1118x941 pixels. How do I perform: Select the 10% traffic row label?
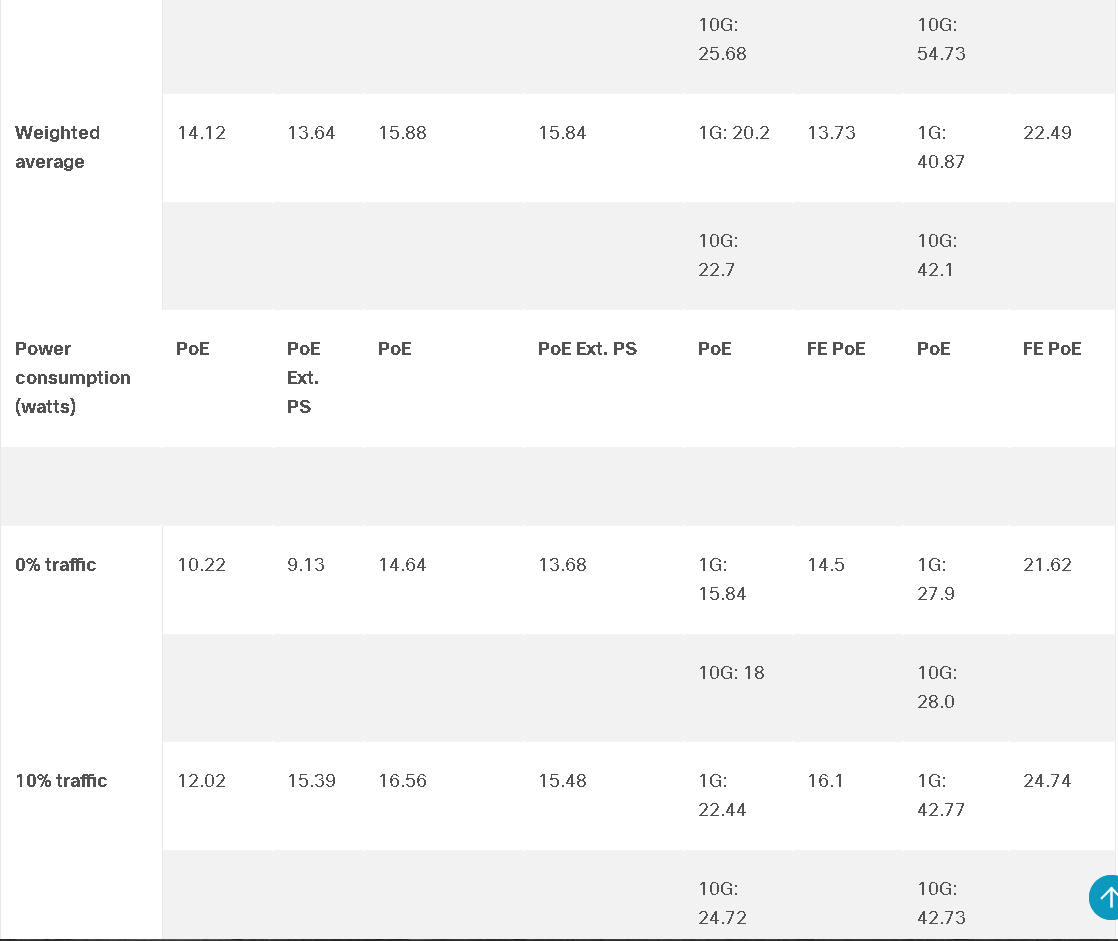[61, 781]
